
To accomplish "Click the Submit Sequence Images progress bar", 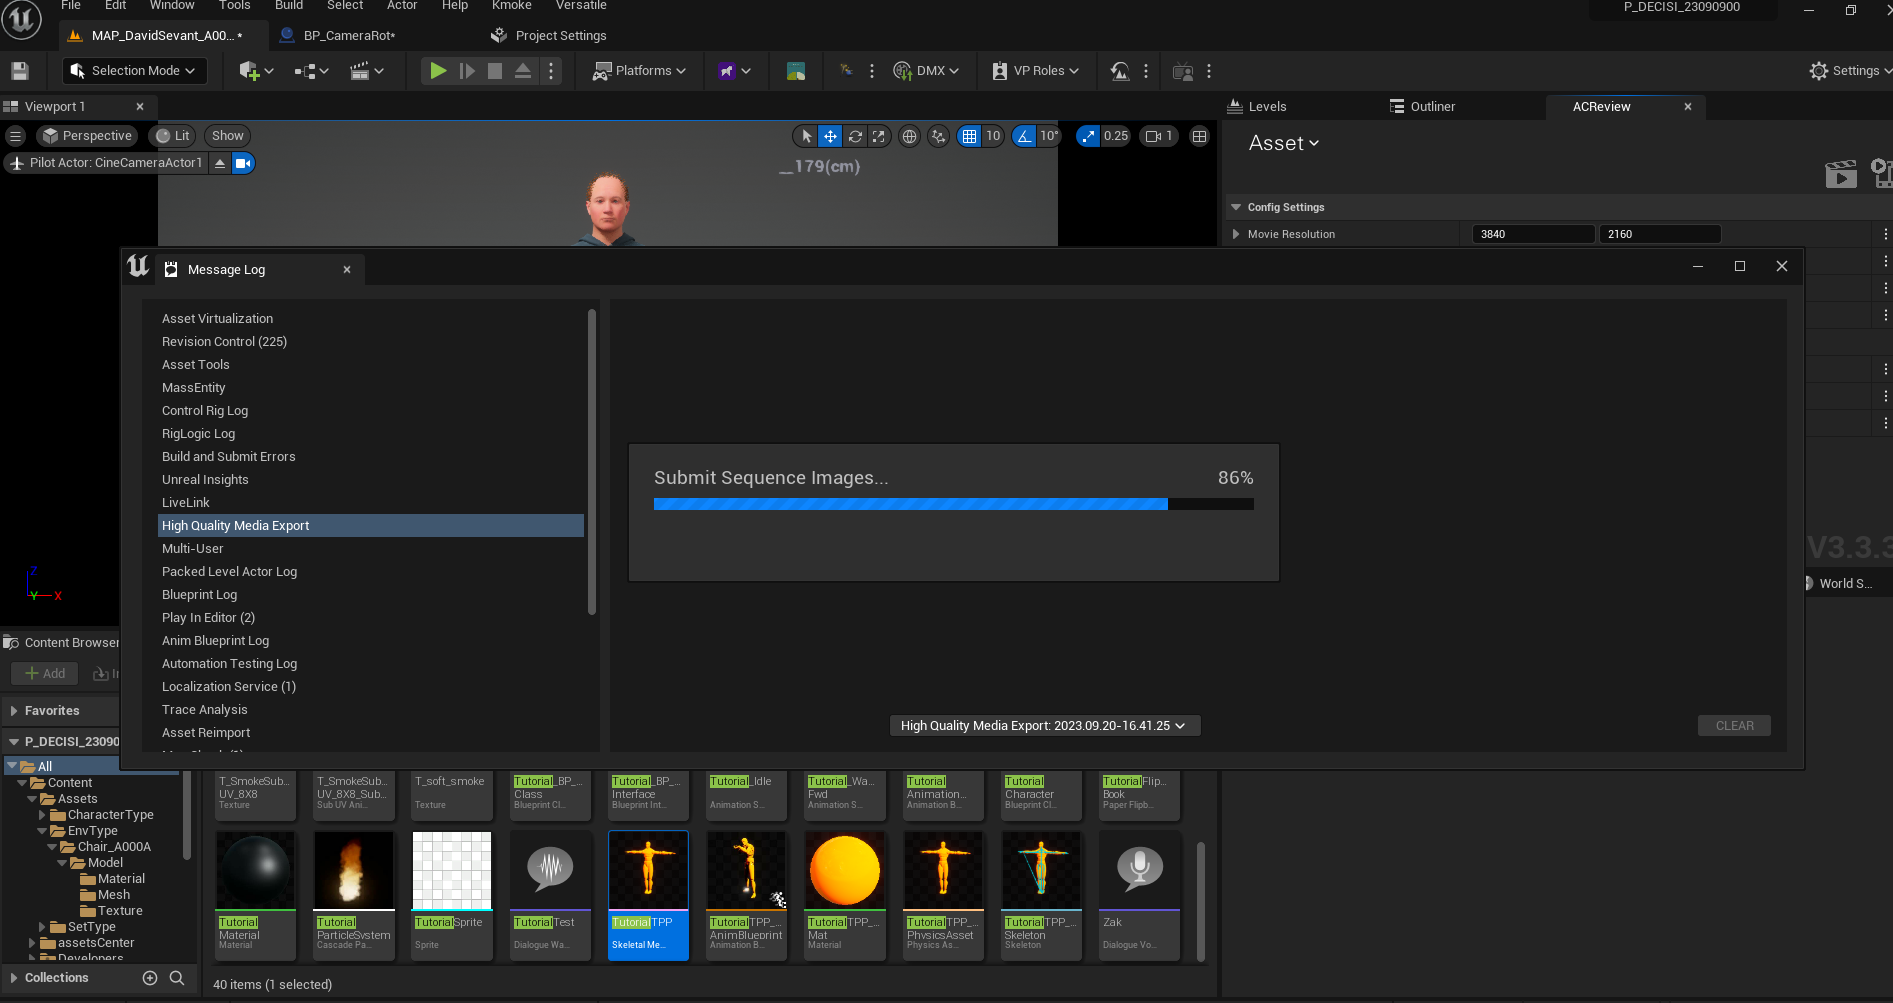I will click(953, 504).
